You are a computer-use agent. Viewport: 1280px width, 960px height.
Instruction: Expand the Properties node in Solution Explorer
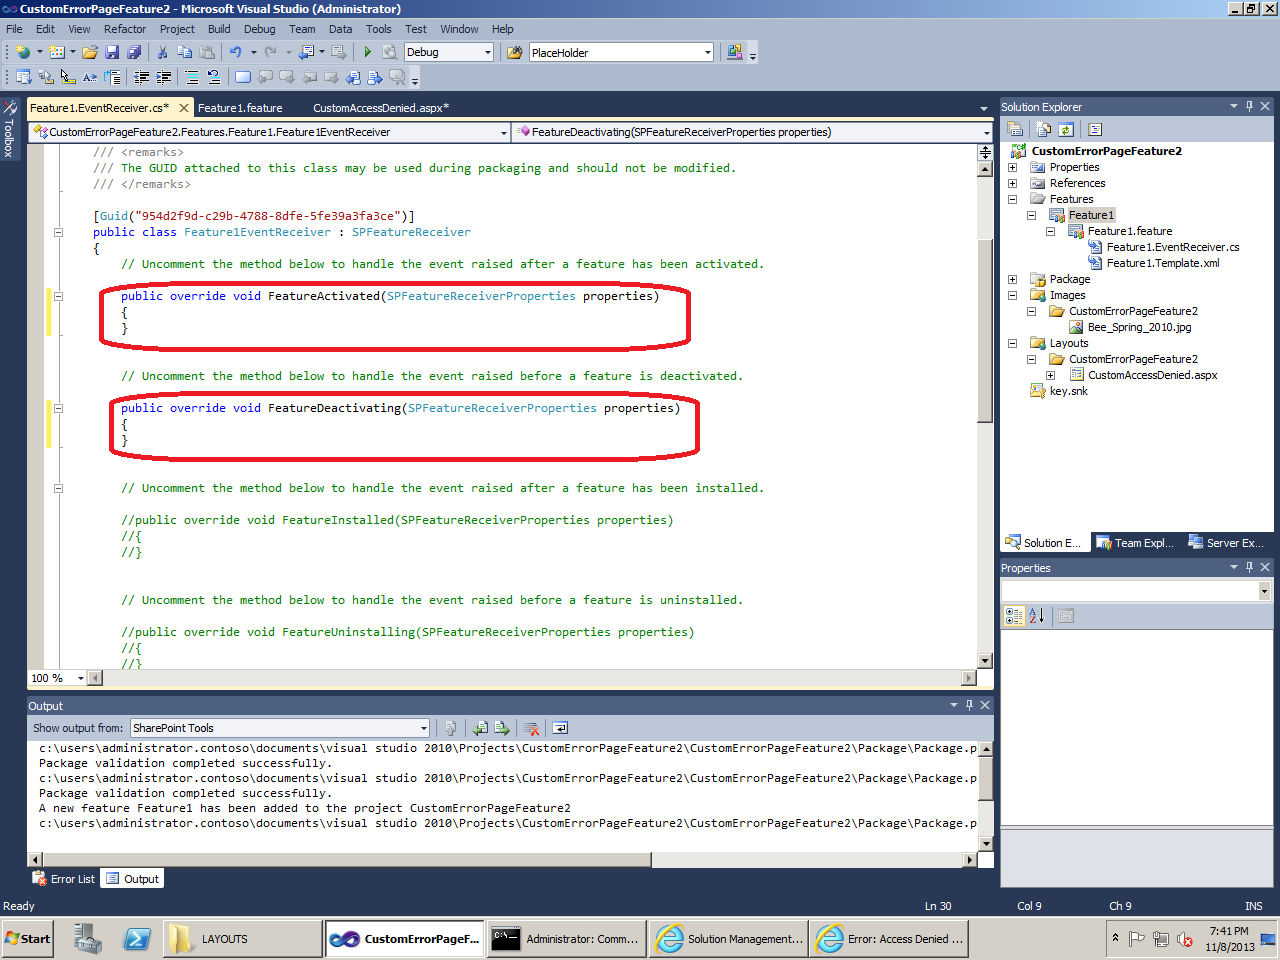pyautogui.click(x=1012, y=167)
